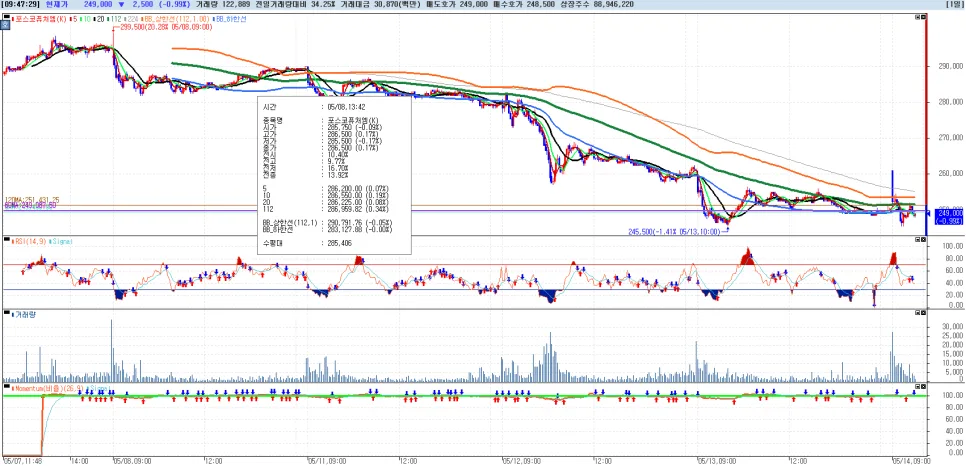Screen dimensions: 966x466
Task: Select the Signal legend in RSI panel
Action: click(59, 242)
